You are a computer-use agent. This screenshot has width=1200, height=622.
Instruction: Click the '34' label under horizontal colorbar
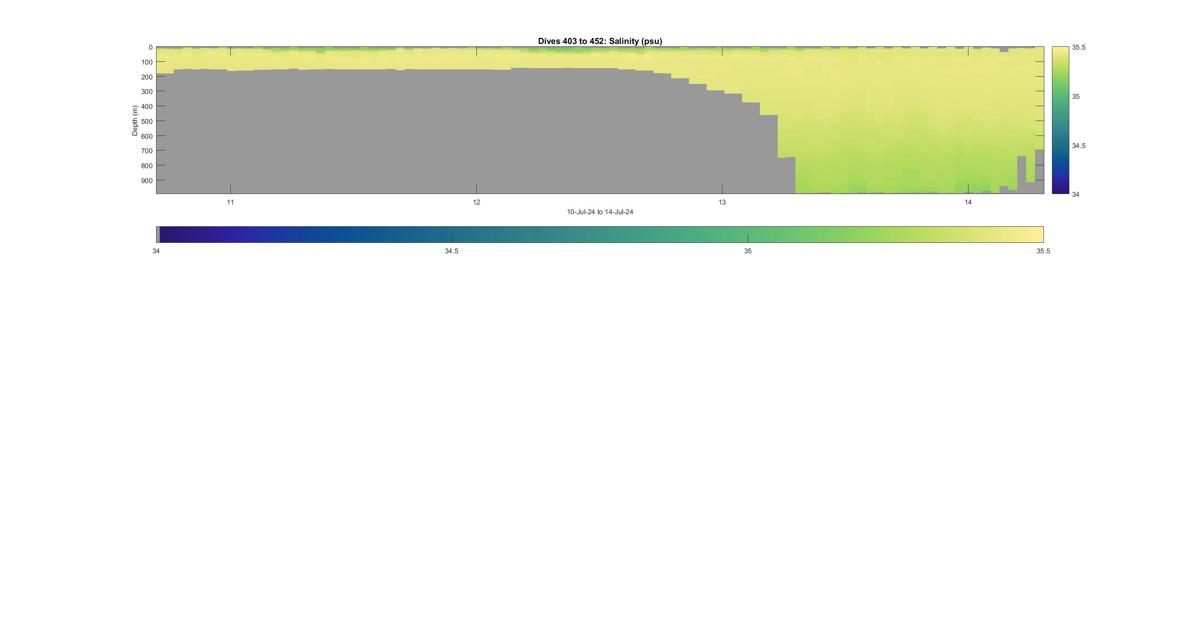click(156, 251)
